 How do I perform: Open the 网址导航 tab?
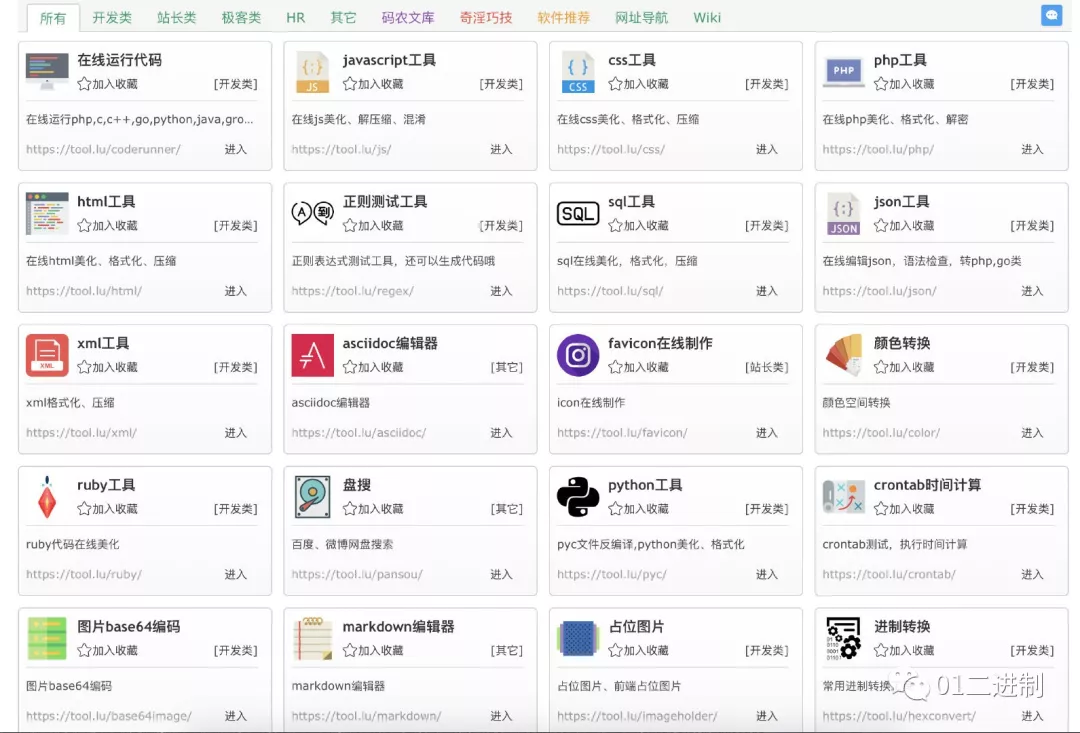pos(641,18)
